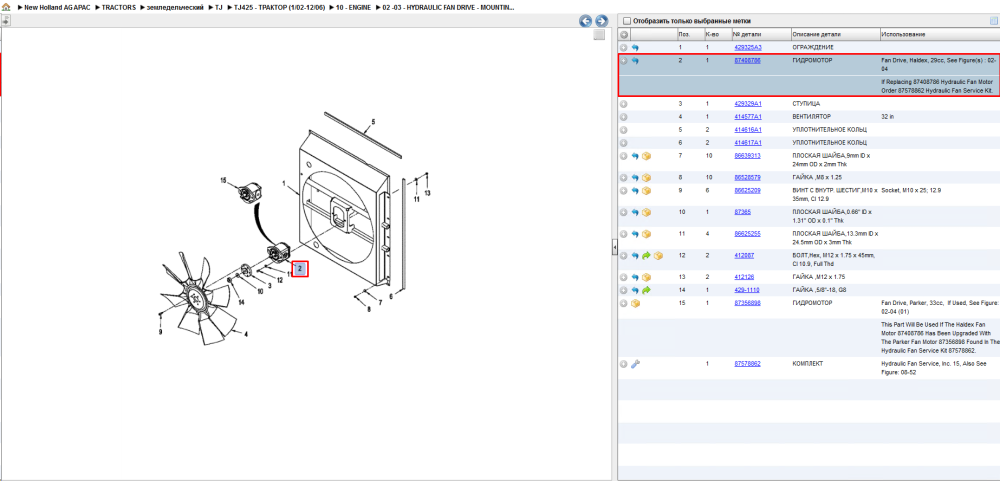Add part 86639313 with plus icon

(624, 156)
